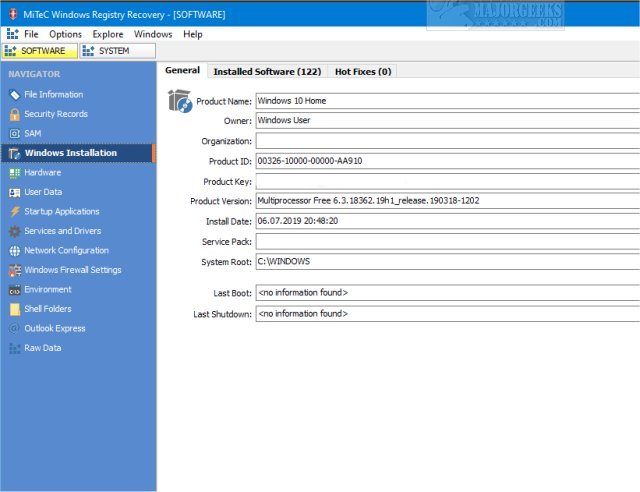
Task: Open the Help menu
Action: tap(193, 34)
